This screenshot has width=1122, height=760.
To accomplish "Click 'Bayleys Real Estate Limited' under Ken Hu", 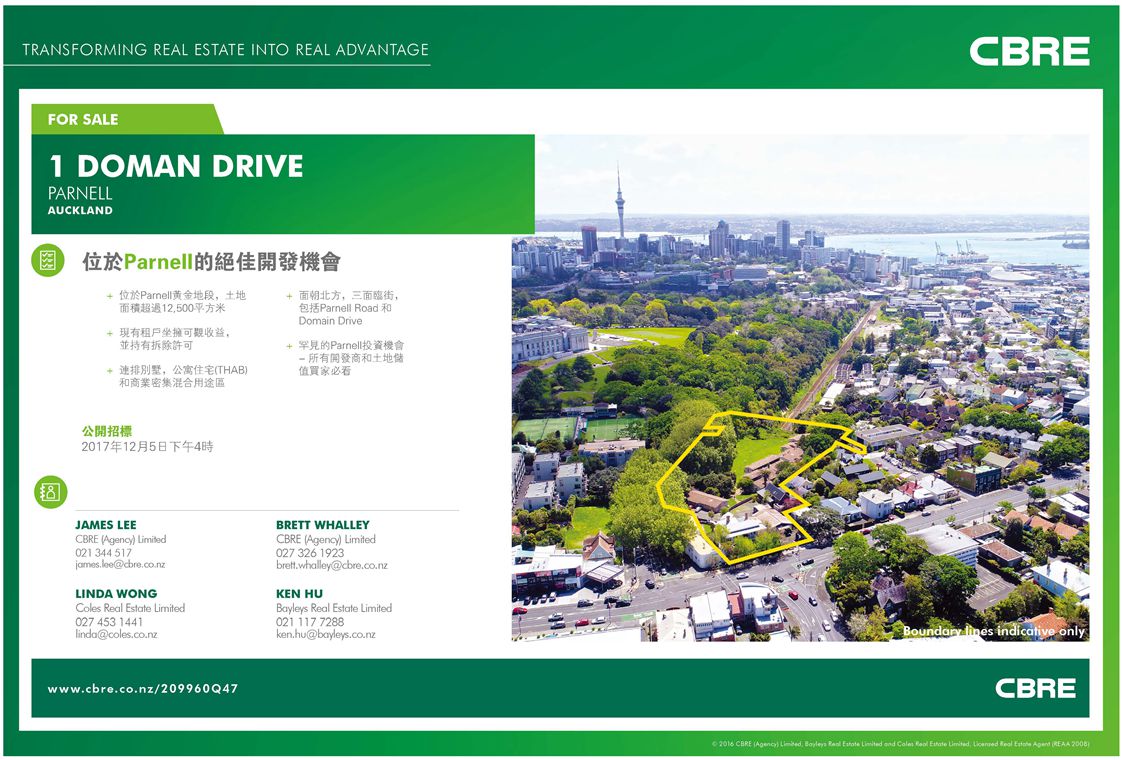I will 334,608.
